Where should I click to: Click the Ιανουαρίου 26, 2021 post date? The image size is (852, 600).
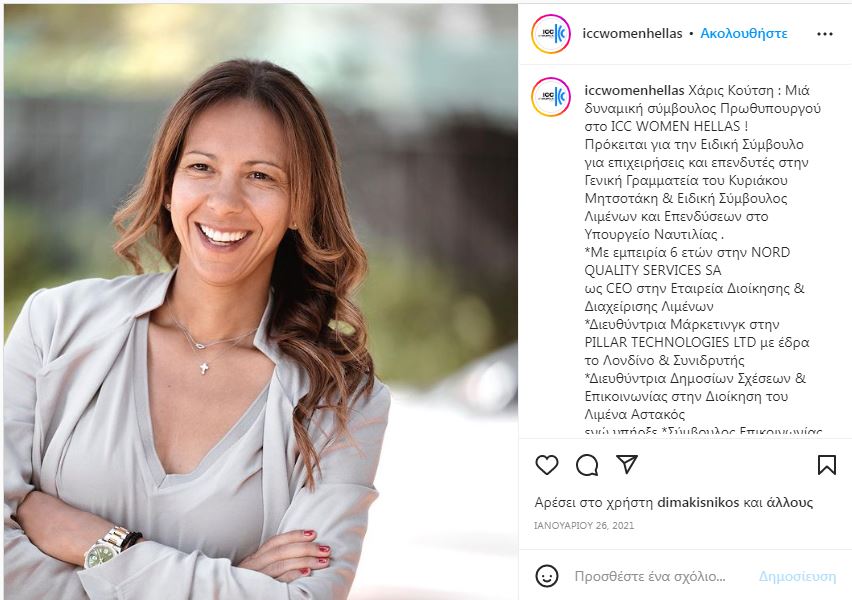[584, 526]
